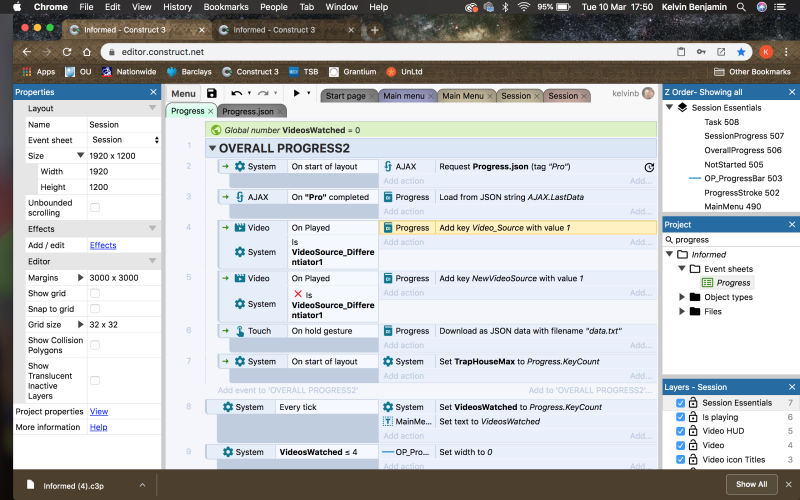The image size is (800, 500).
Task: Save the project with the floppy disk icon
Action: tap(211, 93)
